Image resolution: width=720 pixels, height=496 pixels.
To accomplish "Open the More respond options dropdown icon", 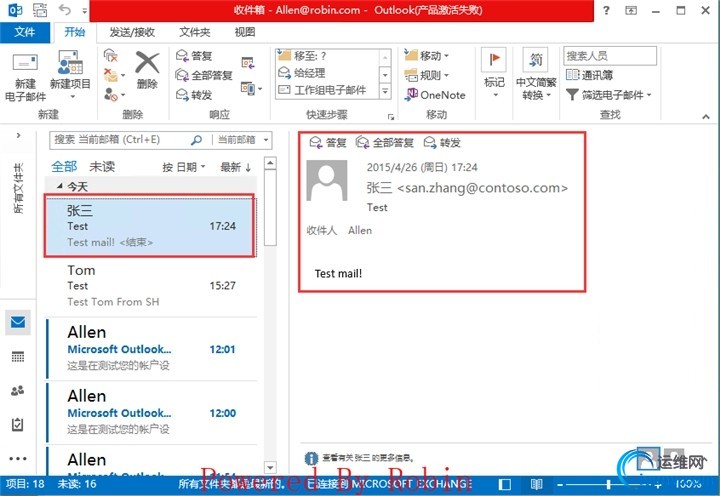I will point(252,88).
